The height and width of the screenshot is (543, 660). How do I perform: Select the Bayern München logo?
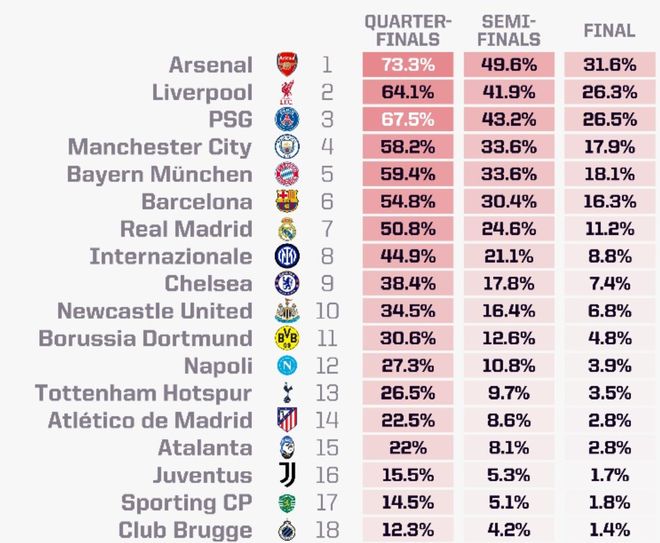pyautogui.click(x=287, y=174)
